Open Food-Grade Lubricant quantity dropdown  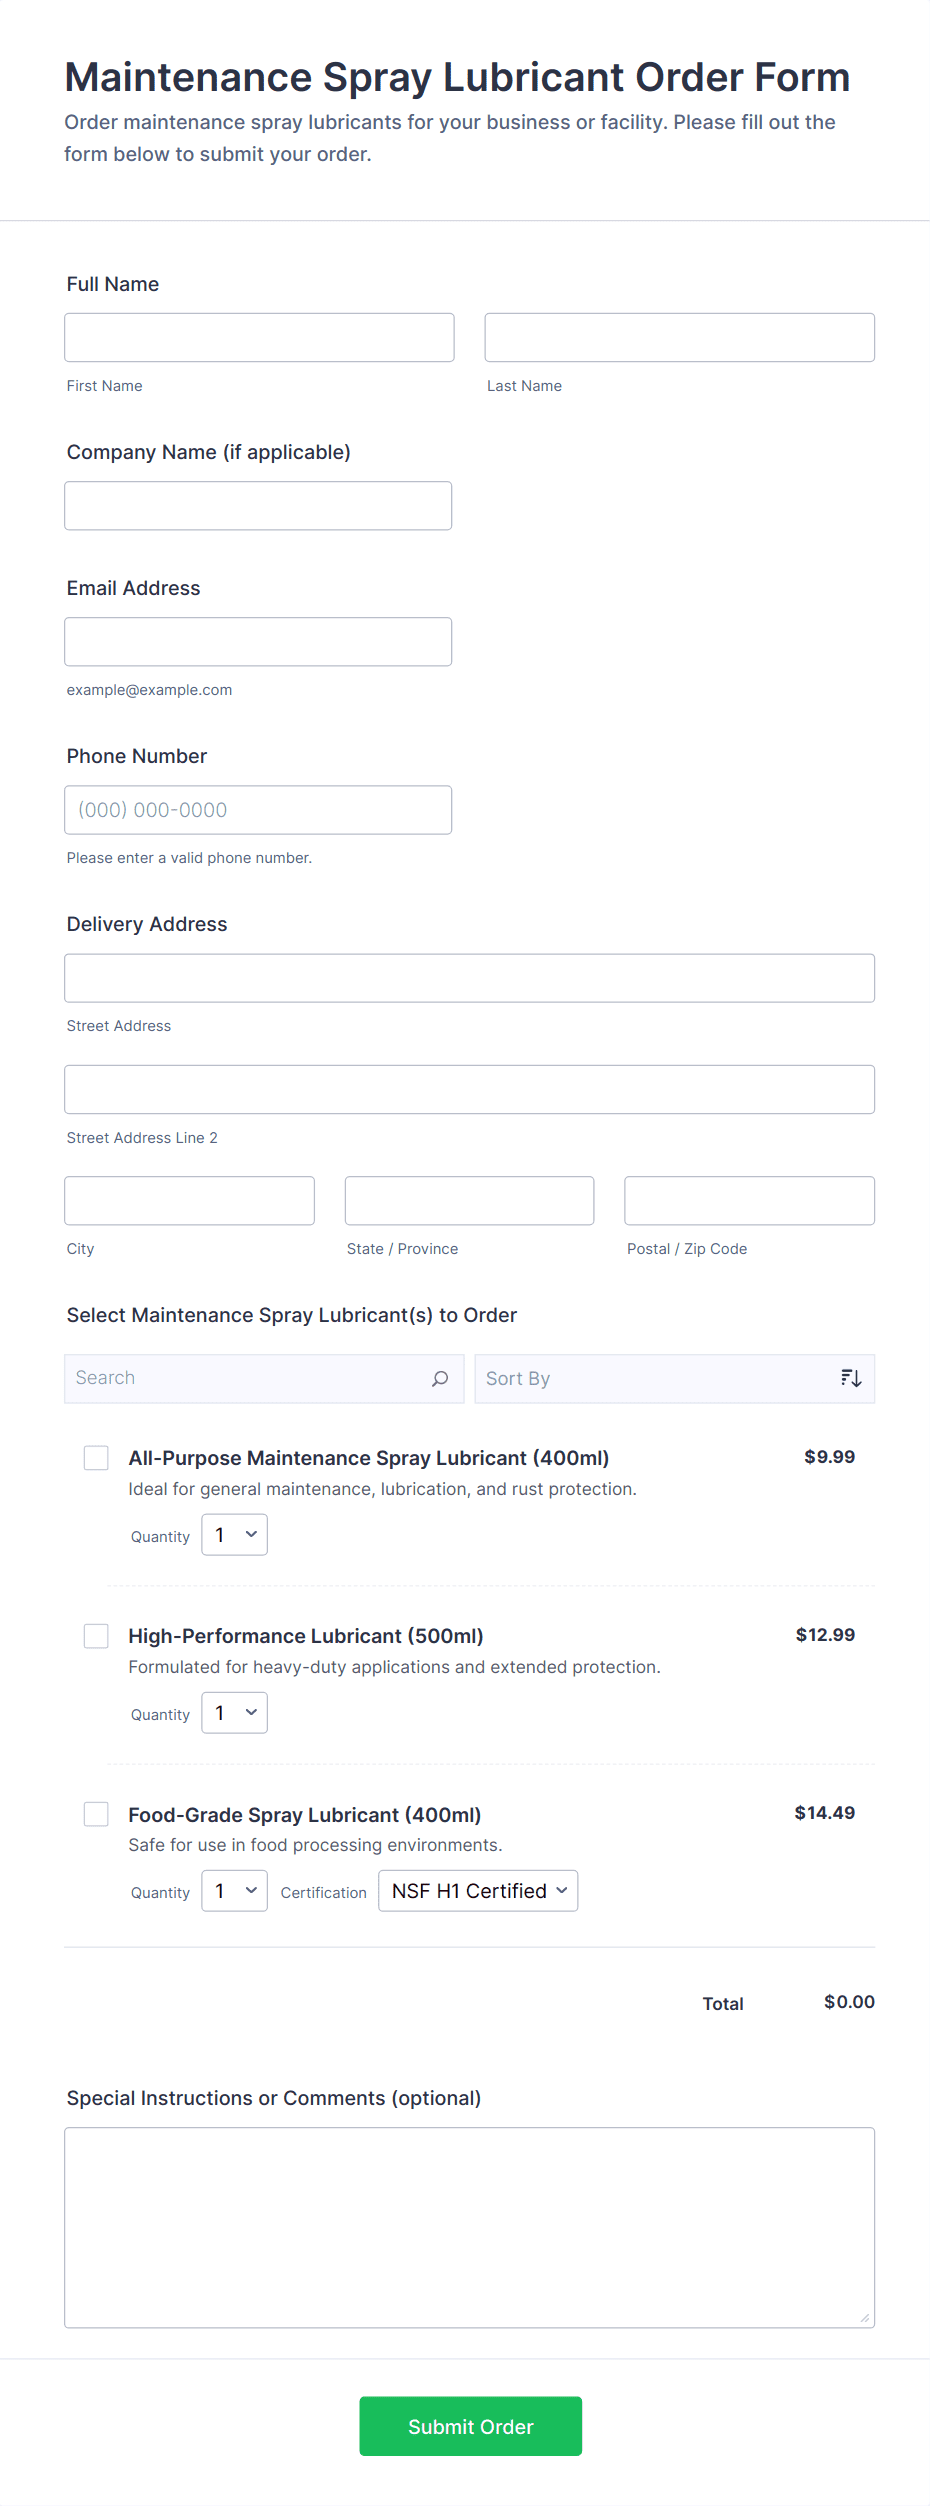click(x=235, y=1891)
